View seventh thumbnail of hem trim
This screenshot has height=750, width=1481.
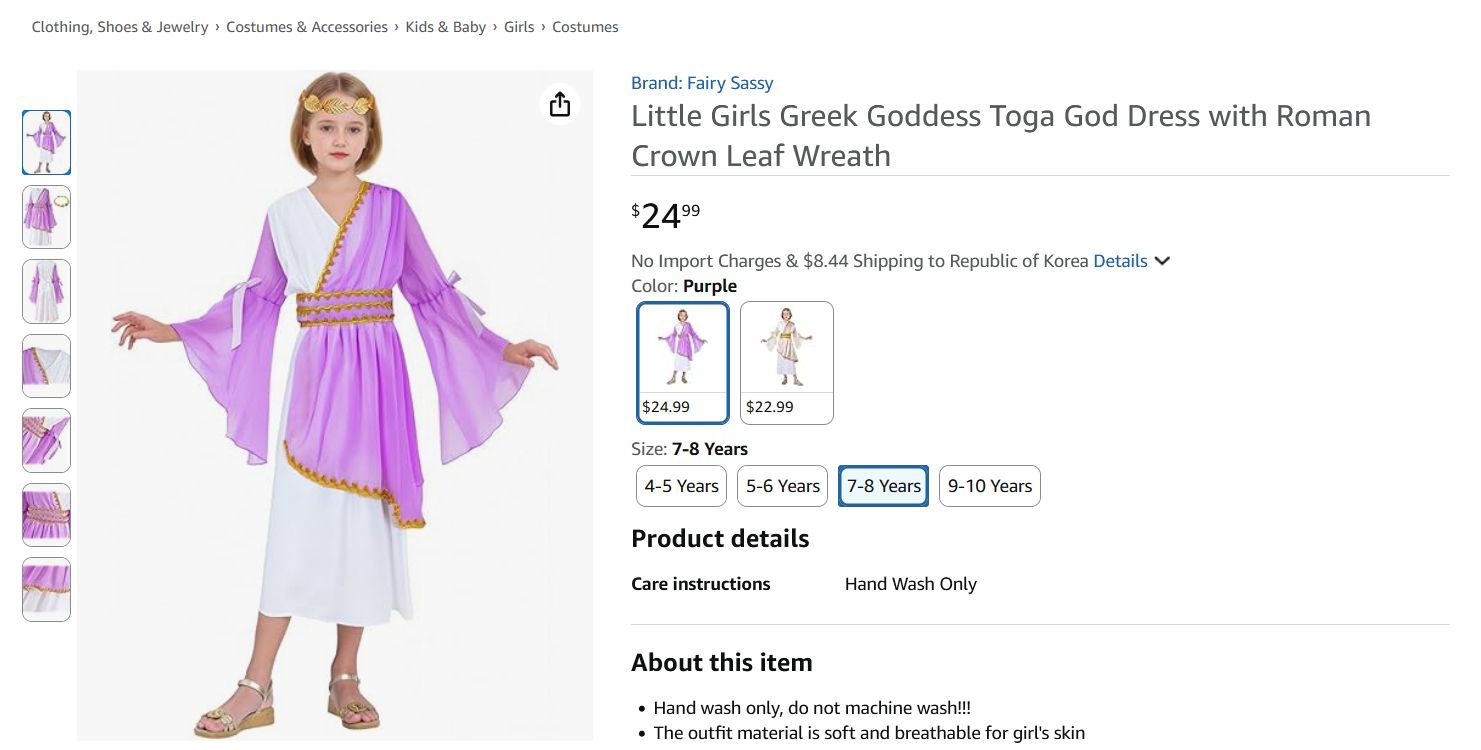coord(47,589)
